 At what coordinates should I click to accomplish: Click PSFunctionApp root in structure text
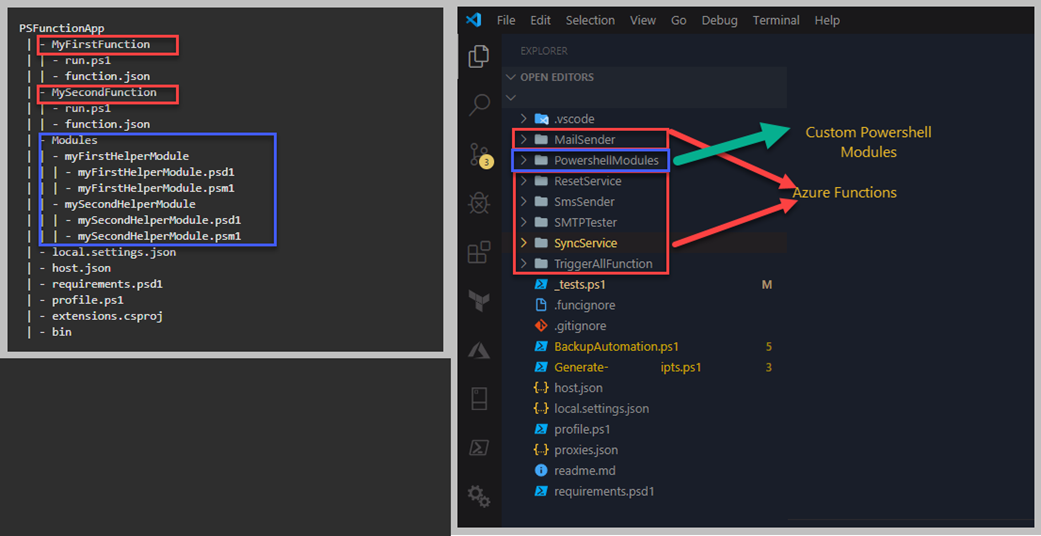click(62, 29)
